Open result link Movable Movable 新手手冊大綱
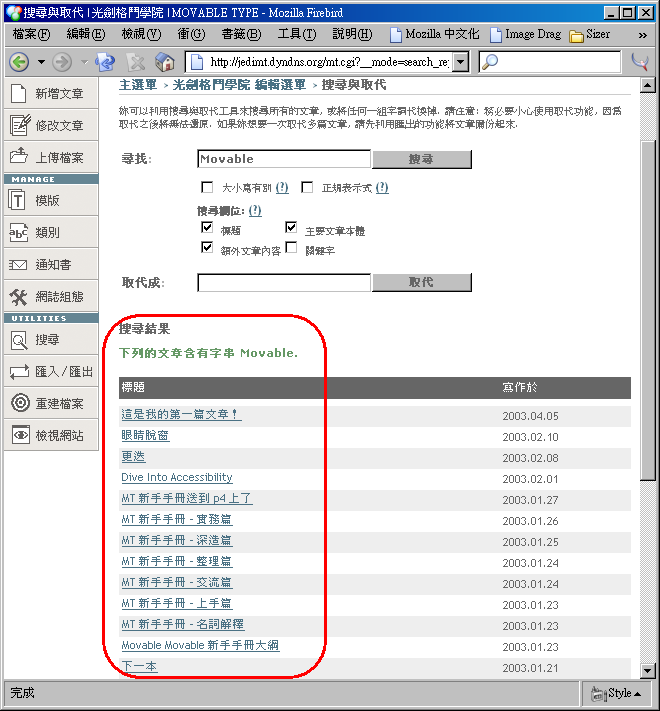660x711 pixels. (200, 645)
